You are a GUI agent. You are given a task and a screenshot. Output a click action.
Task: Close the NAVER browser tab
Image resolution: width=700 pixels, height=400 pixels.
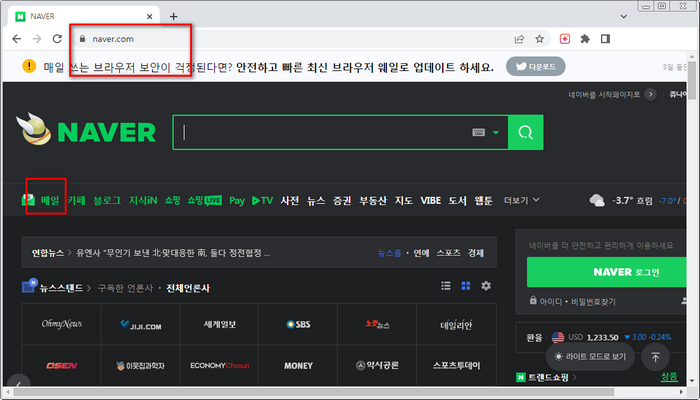150,17
